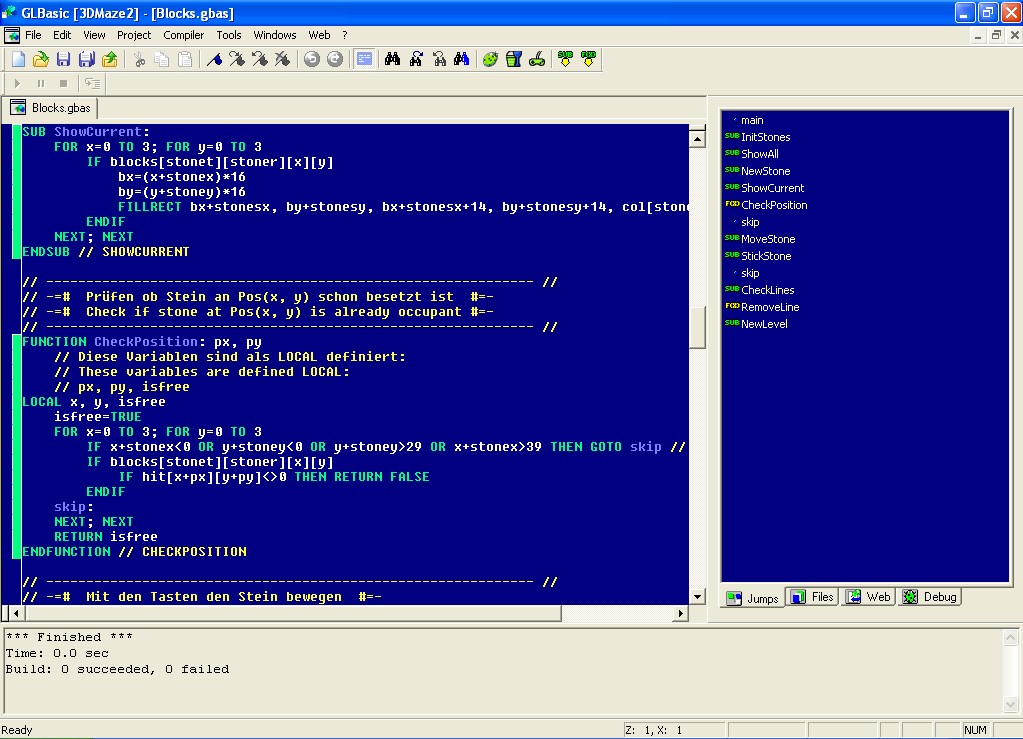This screenshot has width=1023, height=739.
Task: Click the horizontal scrollbar's left arrow
Action: click(x=16, y=613)
